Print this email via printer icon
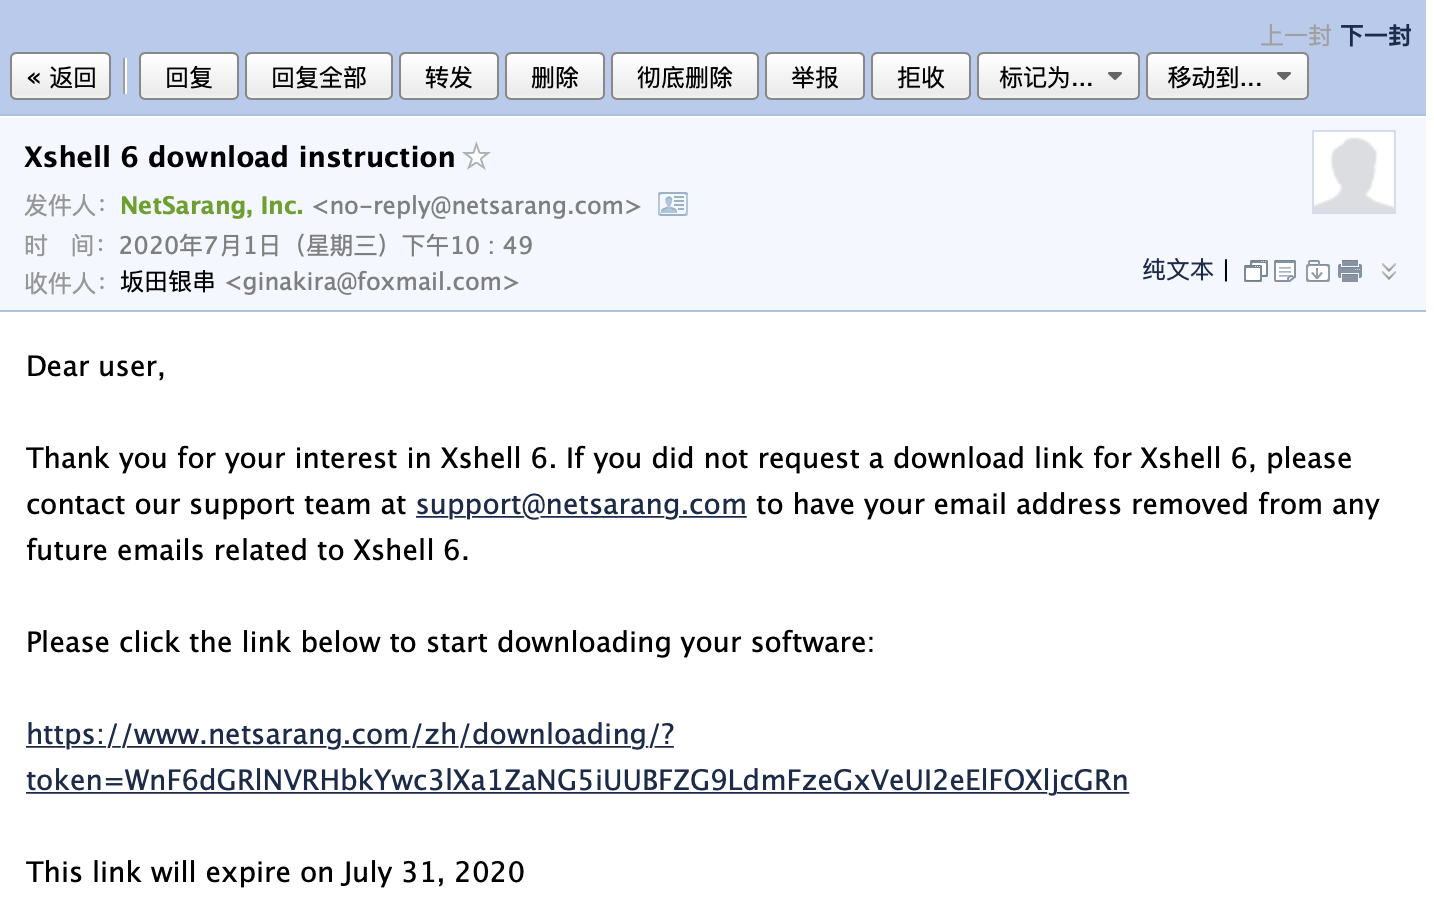 coord(1350,271)
